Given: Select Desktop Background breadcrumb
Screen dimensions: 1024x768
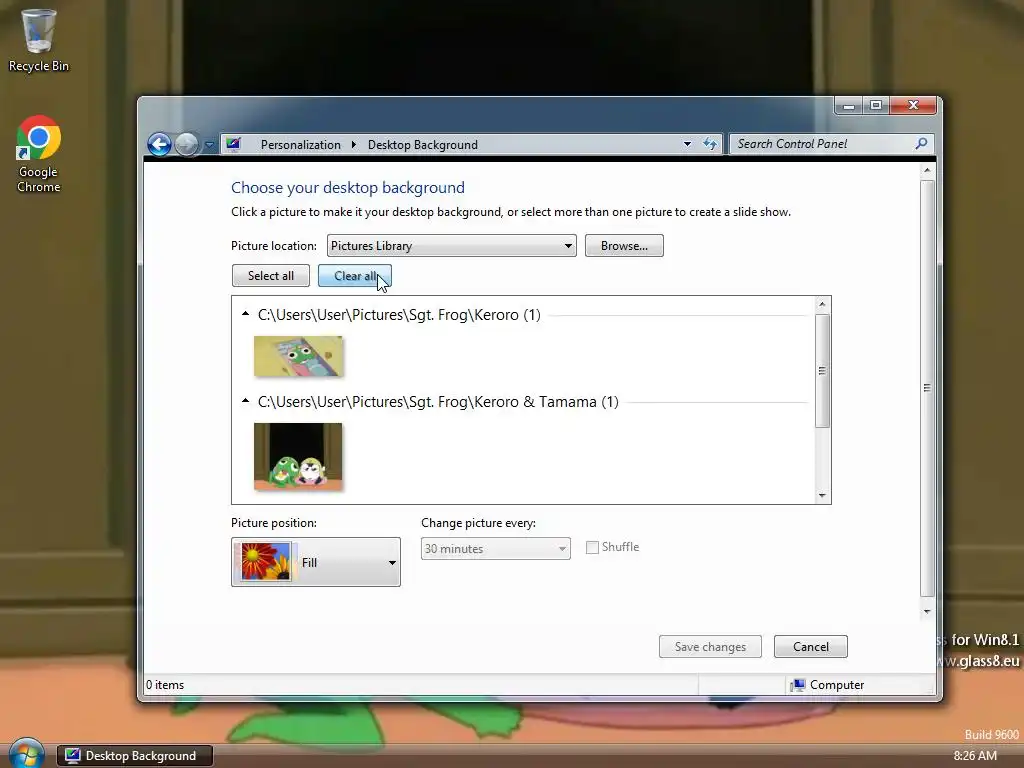Looking at the screenshot, I should [423, 144].
